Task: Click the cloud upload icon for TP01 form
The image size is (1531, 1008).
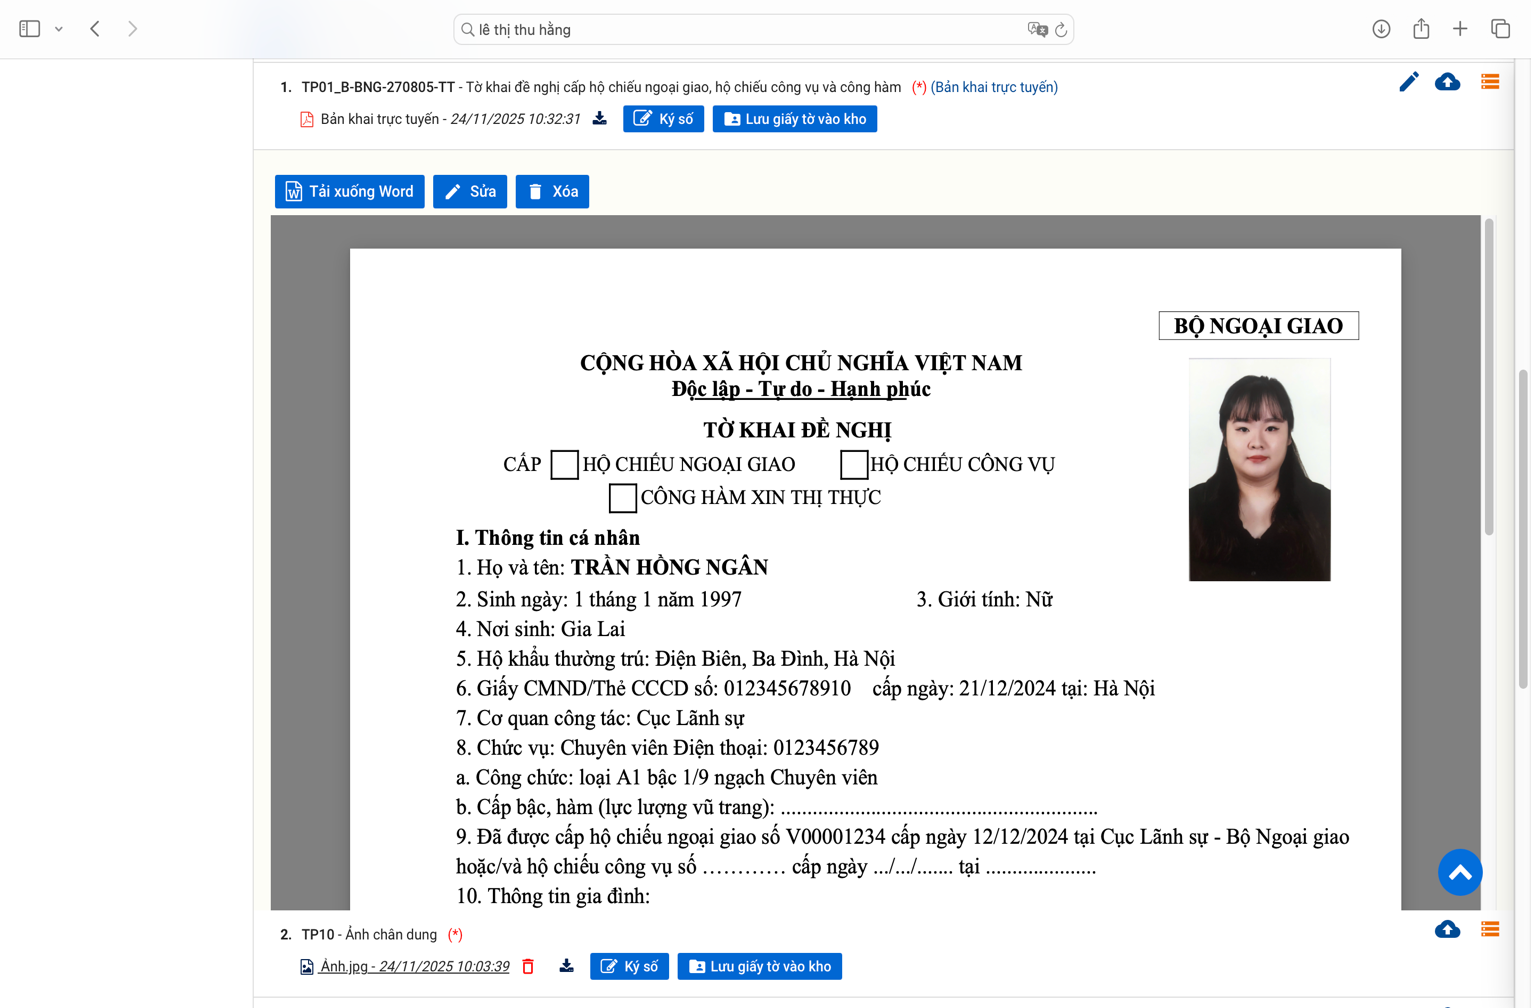Action: coord(1447,83)
